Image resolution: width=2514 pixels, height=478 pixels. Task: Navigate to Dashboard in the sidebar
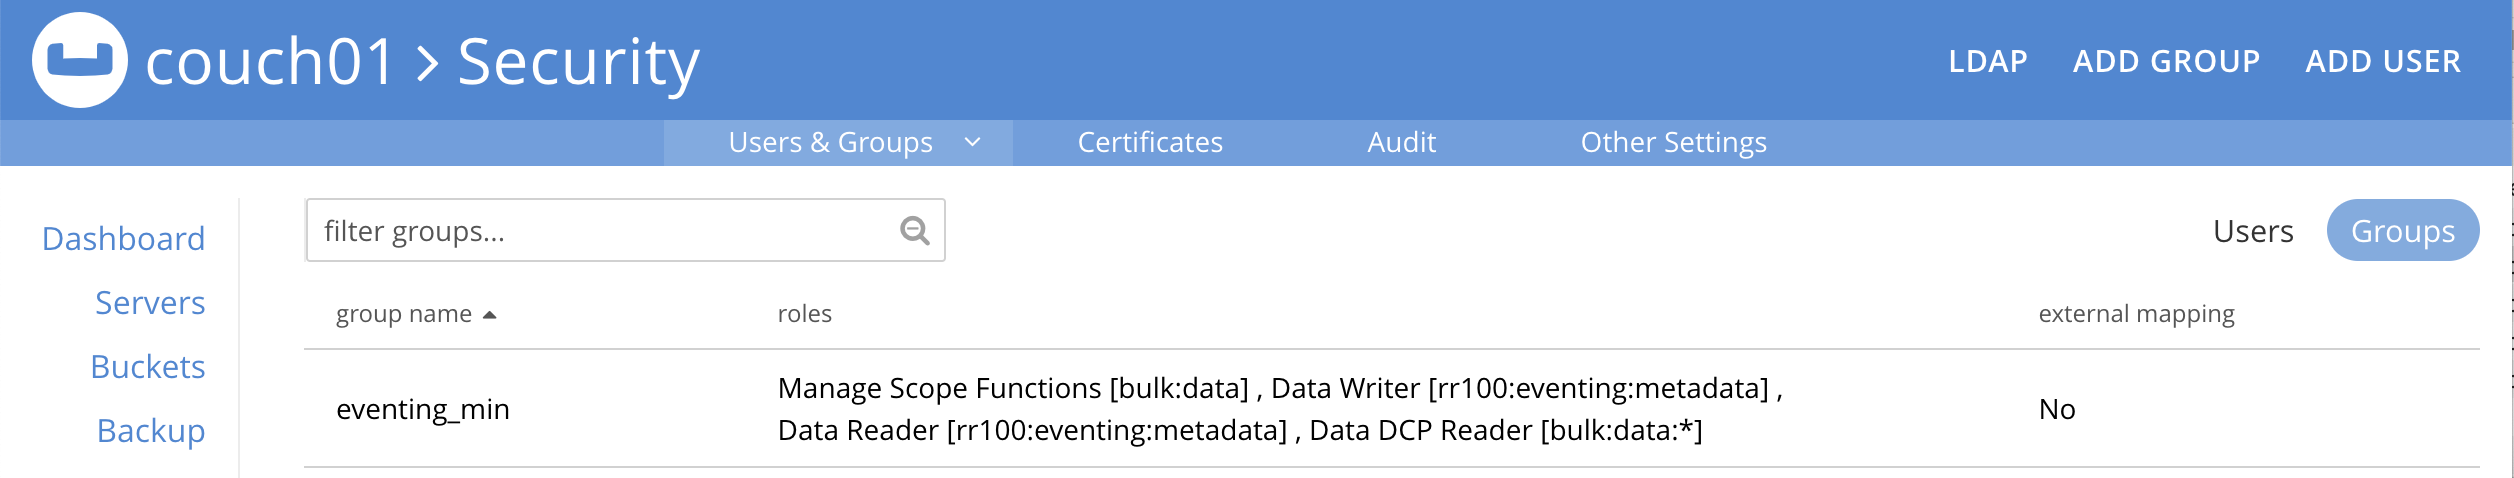tap(123, 239)
